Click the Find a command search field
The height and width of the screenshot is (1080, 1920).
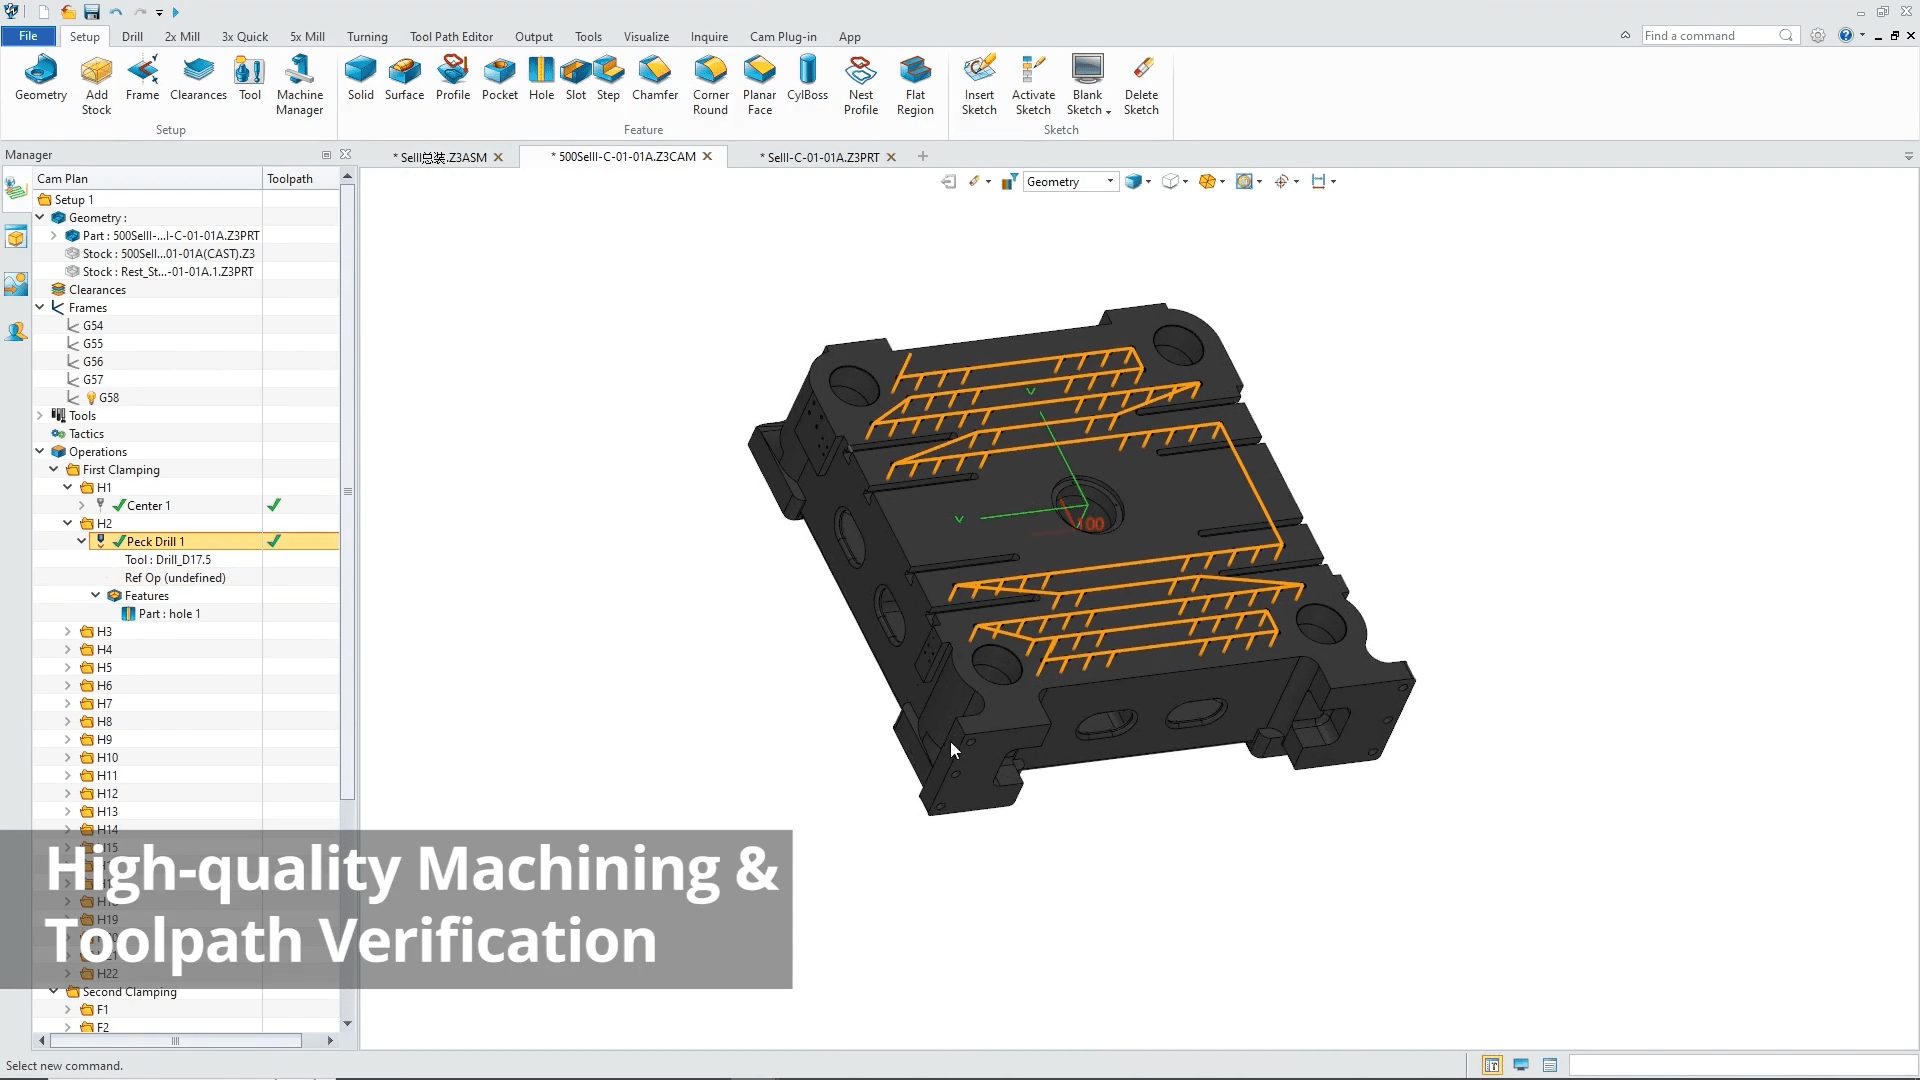1708,36
